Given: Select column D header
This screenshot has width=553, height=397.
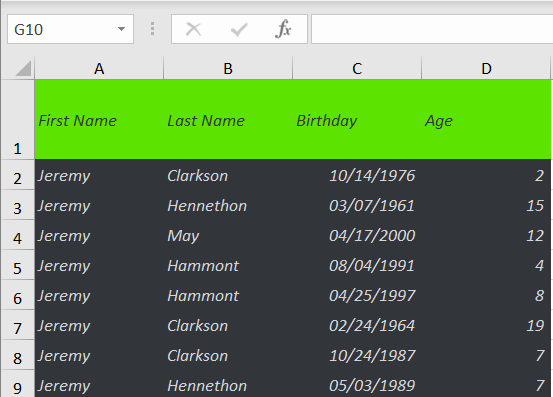Looking at the screenshot, I should pos(486,68).
